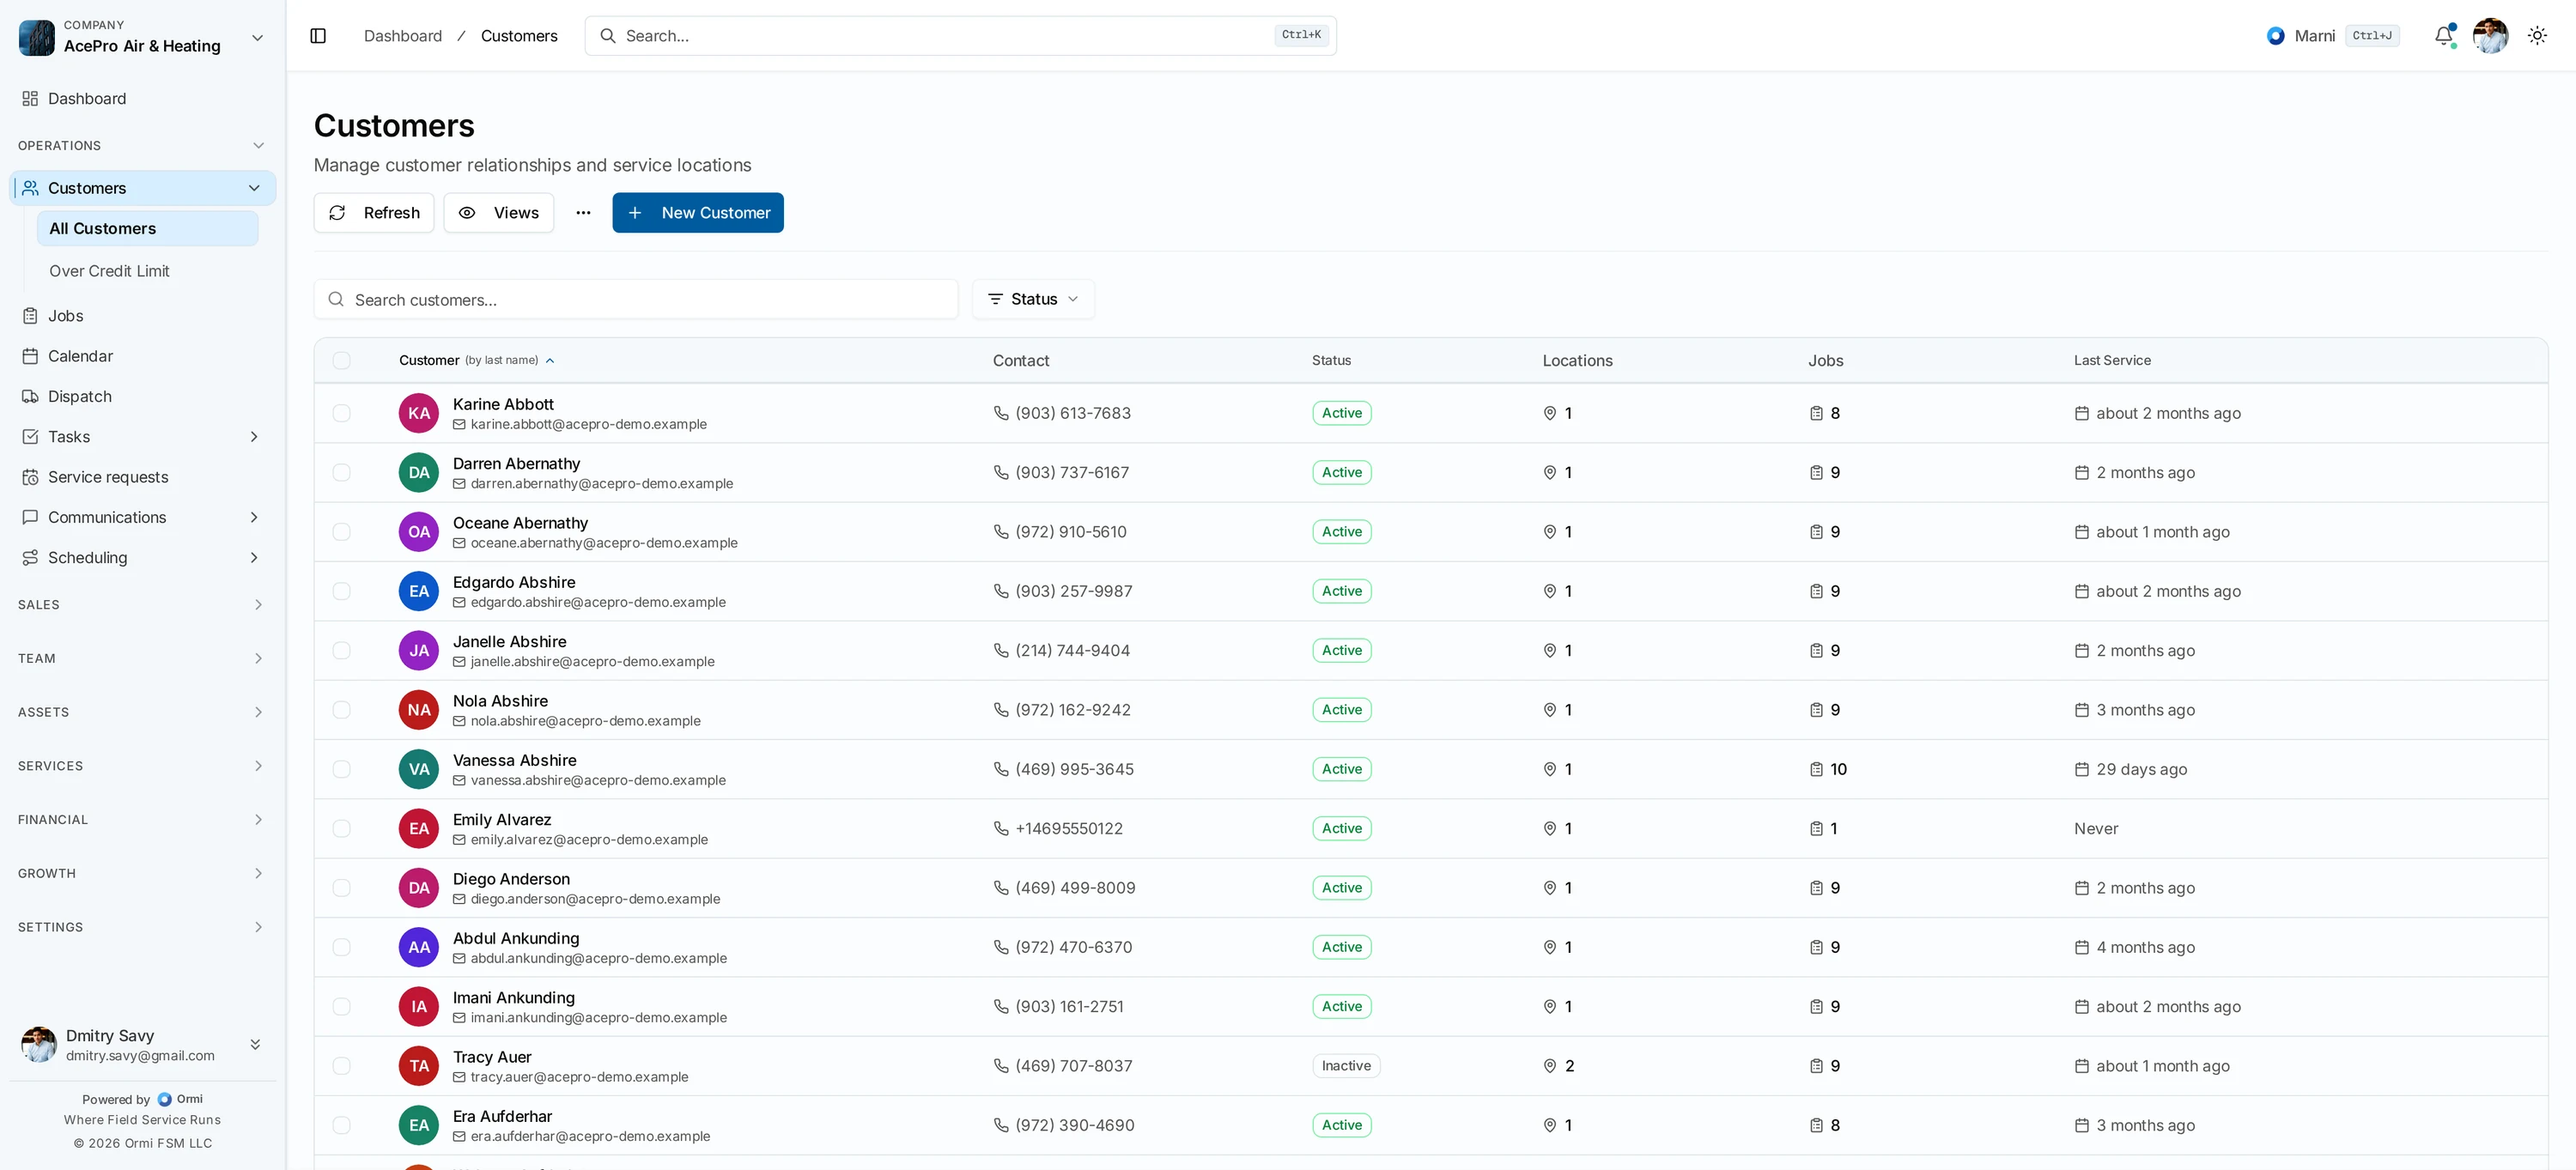2576x1170 pixels.
Task: Expand the SETTINGS section
Action: click(x=142, y=927)
